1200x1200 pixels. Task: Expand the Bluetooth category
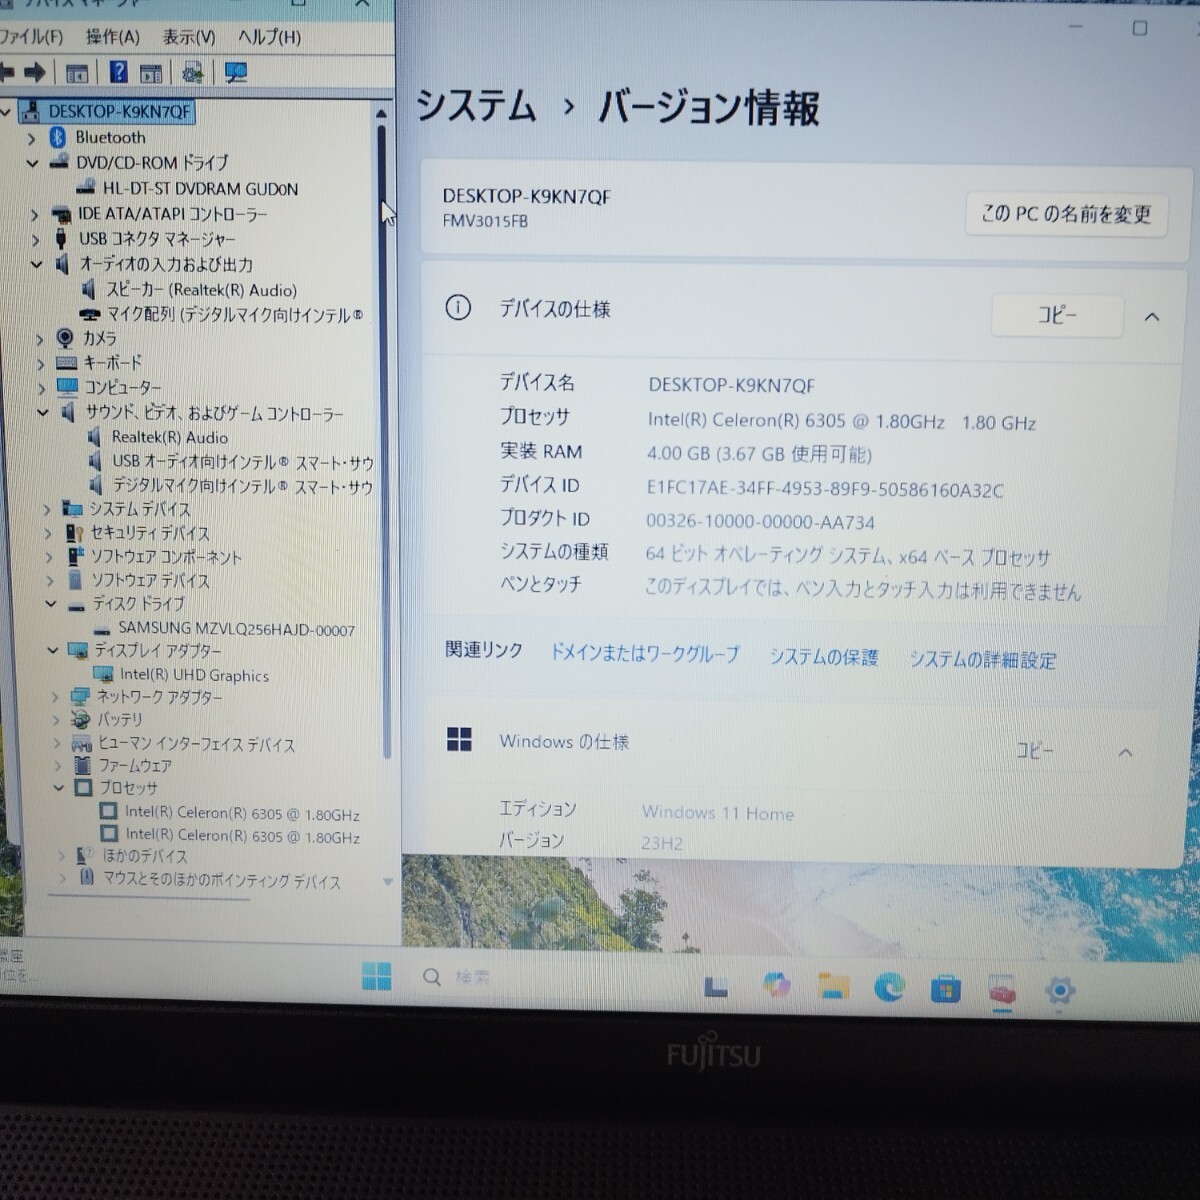(x=31, y=138)
